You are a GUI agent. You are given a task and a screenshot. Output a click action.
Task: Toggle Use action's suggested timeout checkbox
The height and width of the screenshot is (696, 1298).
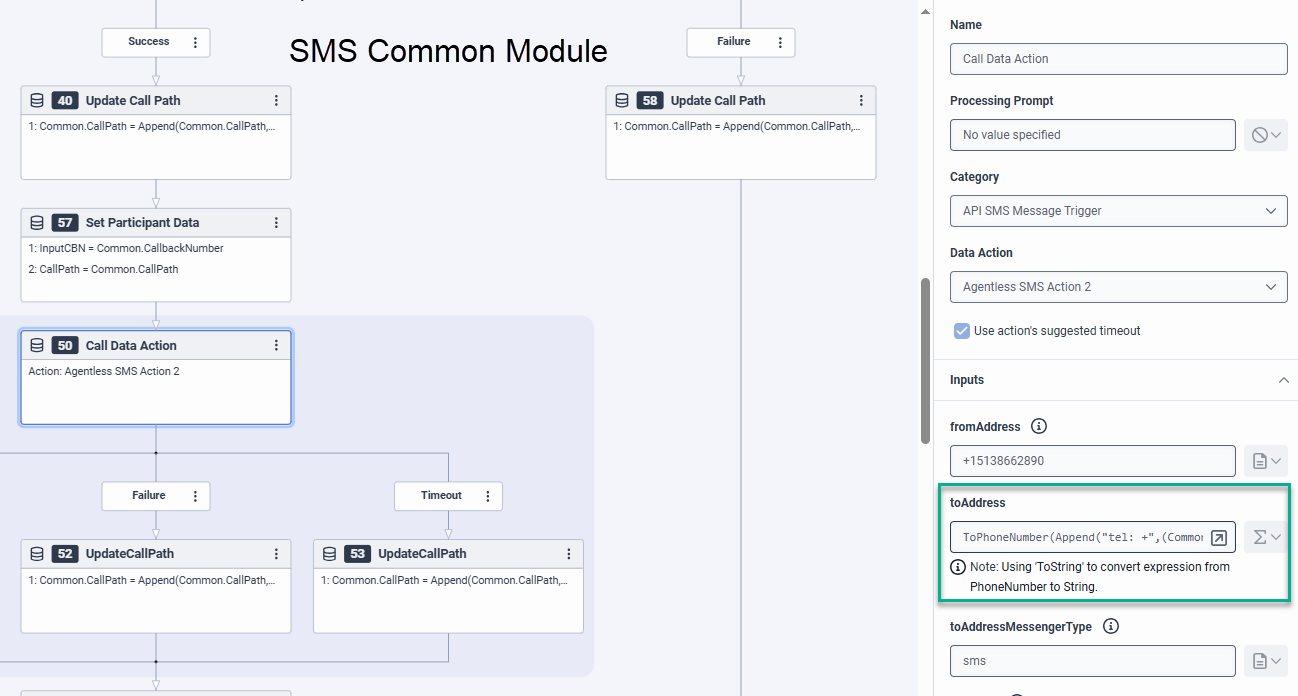click(962, 331)
